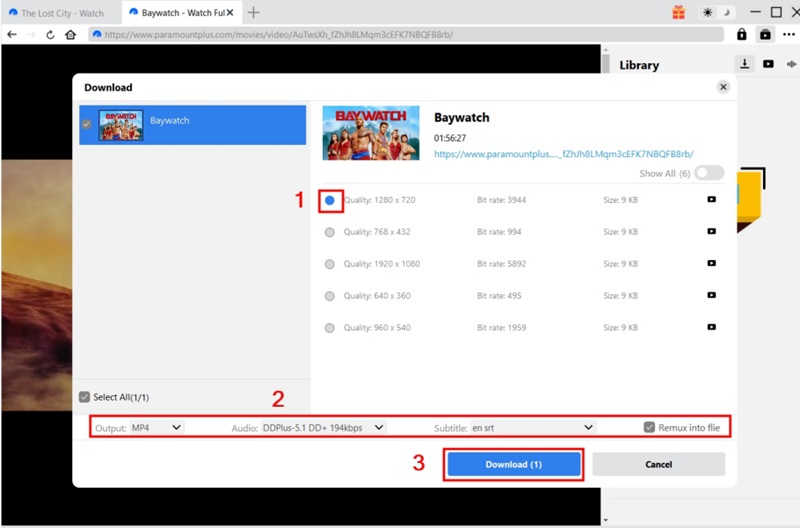Click video icon on 640 x 360 row
Viewport: 800px width, 528px height.
pos(711,295)
